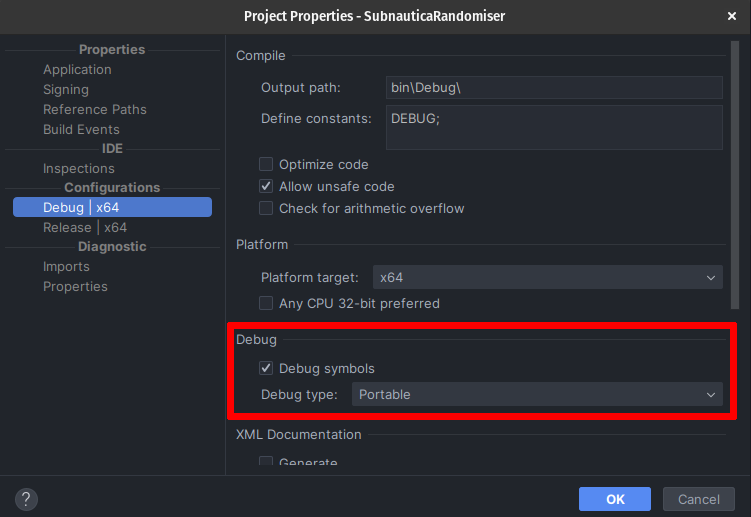751x517 pixels.
Task: Select the Debug | x64 configuration
Action: pos(113,207)
